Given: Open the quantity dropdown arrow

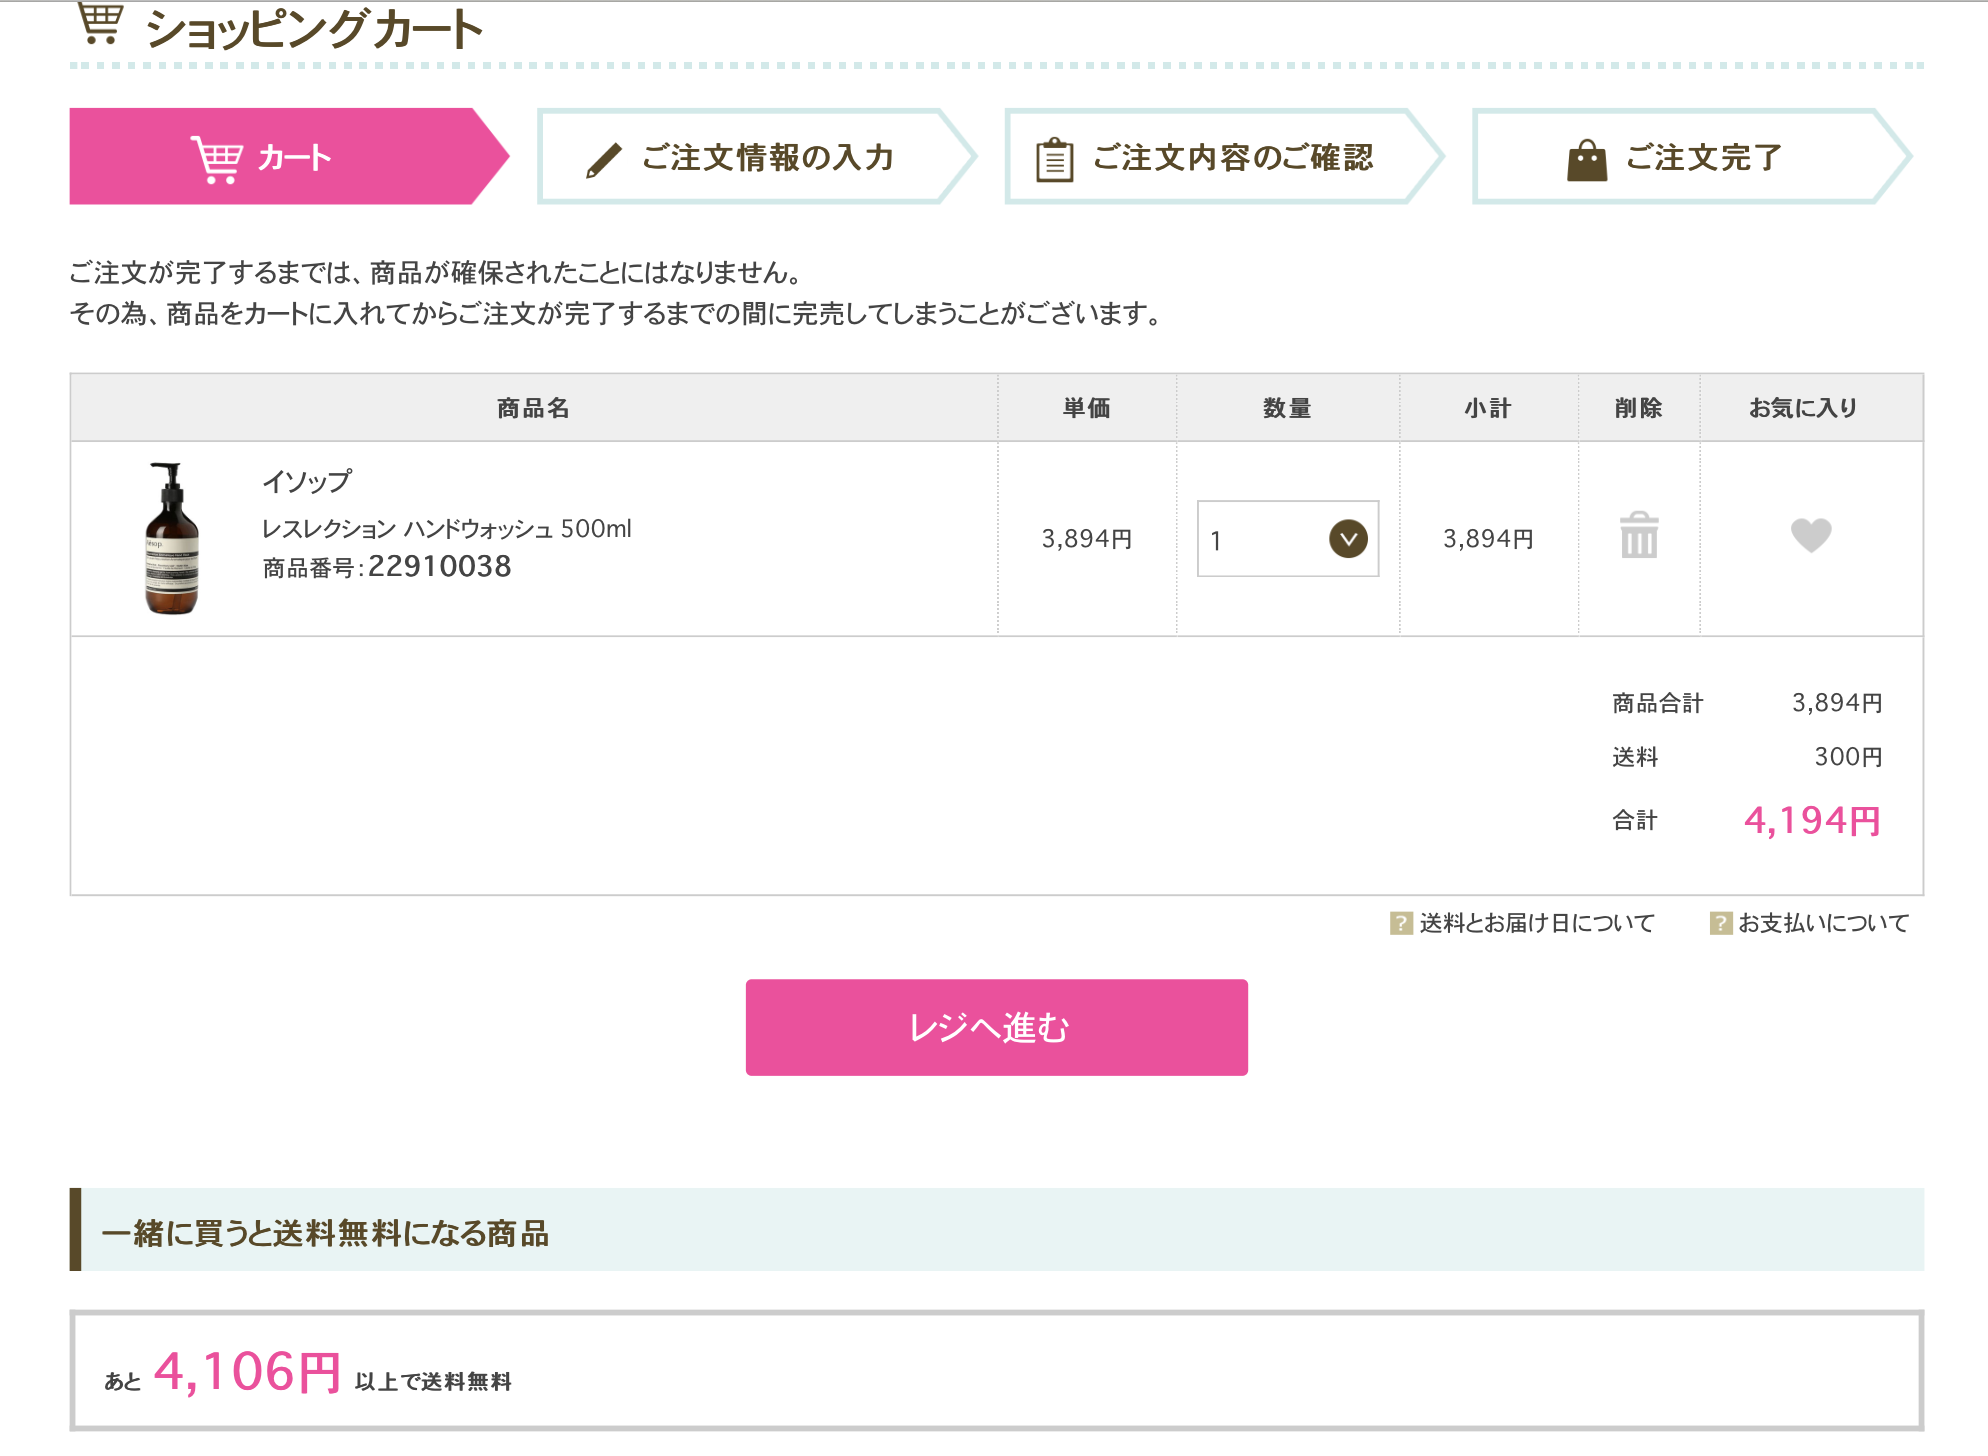Looking at the screenshot, I should (1348, 539).
